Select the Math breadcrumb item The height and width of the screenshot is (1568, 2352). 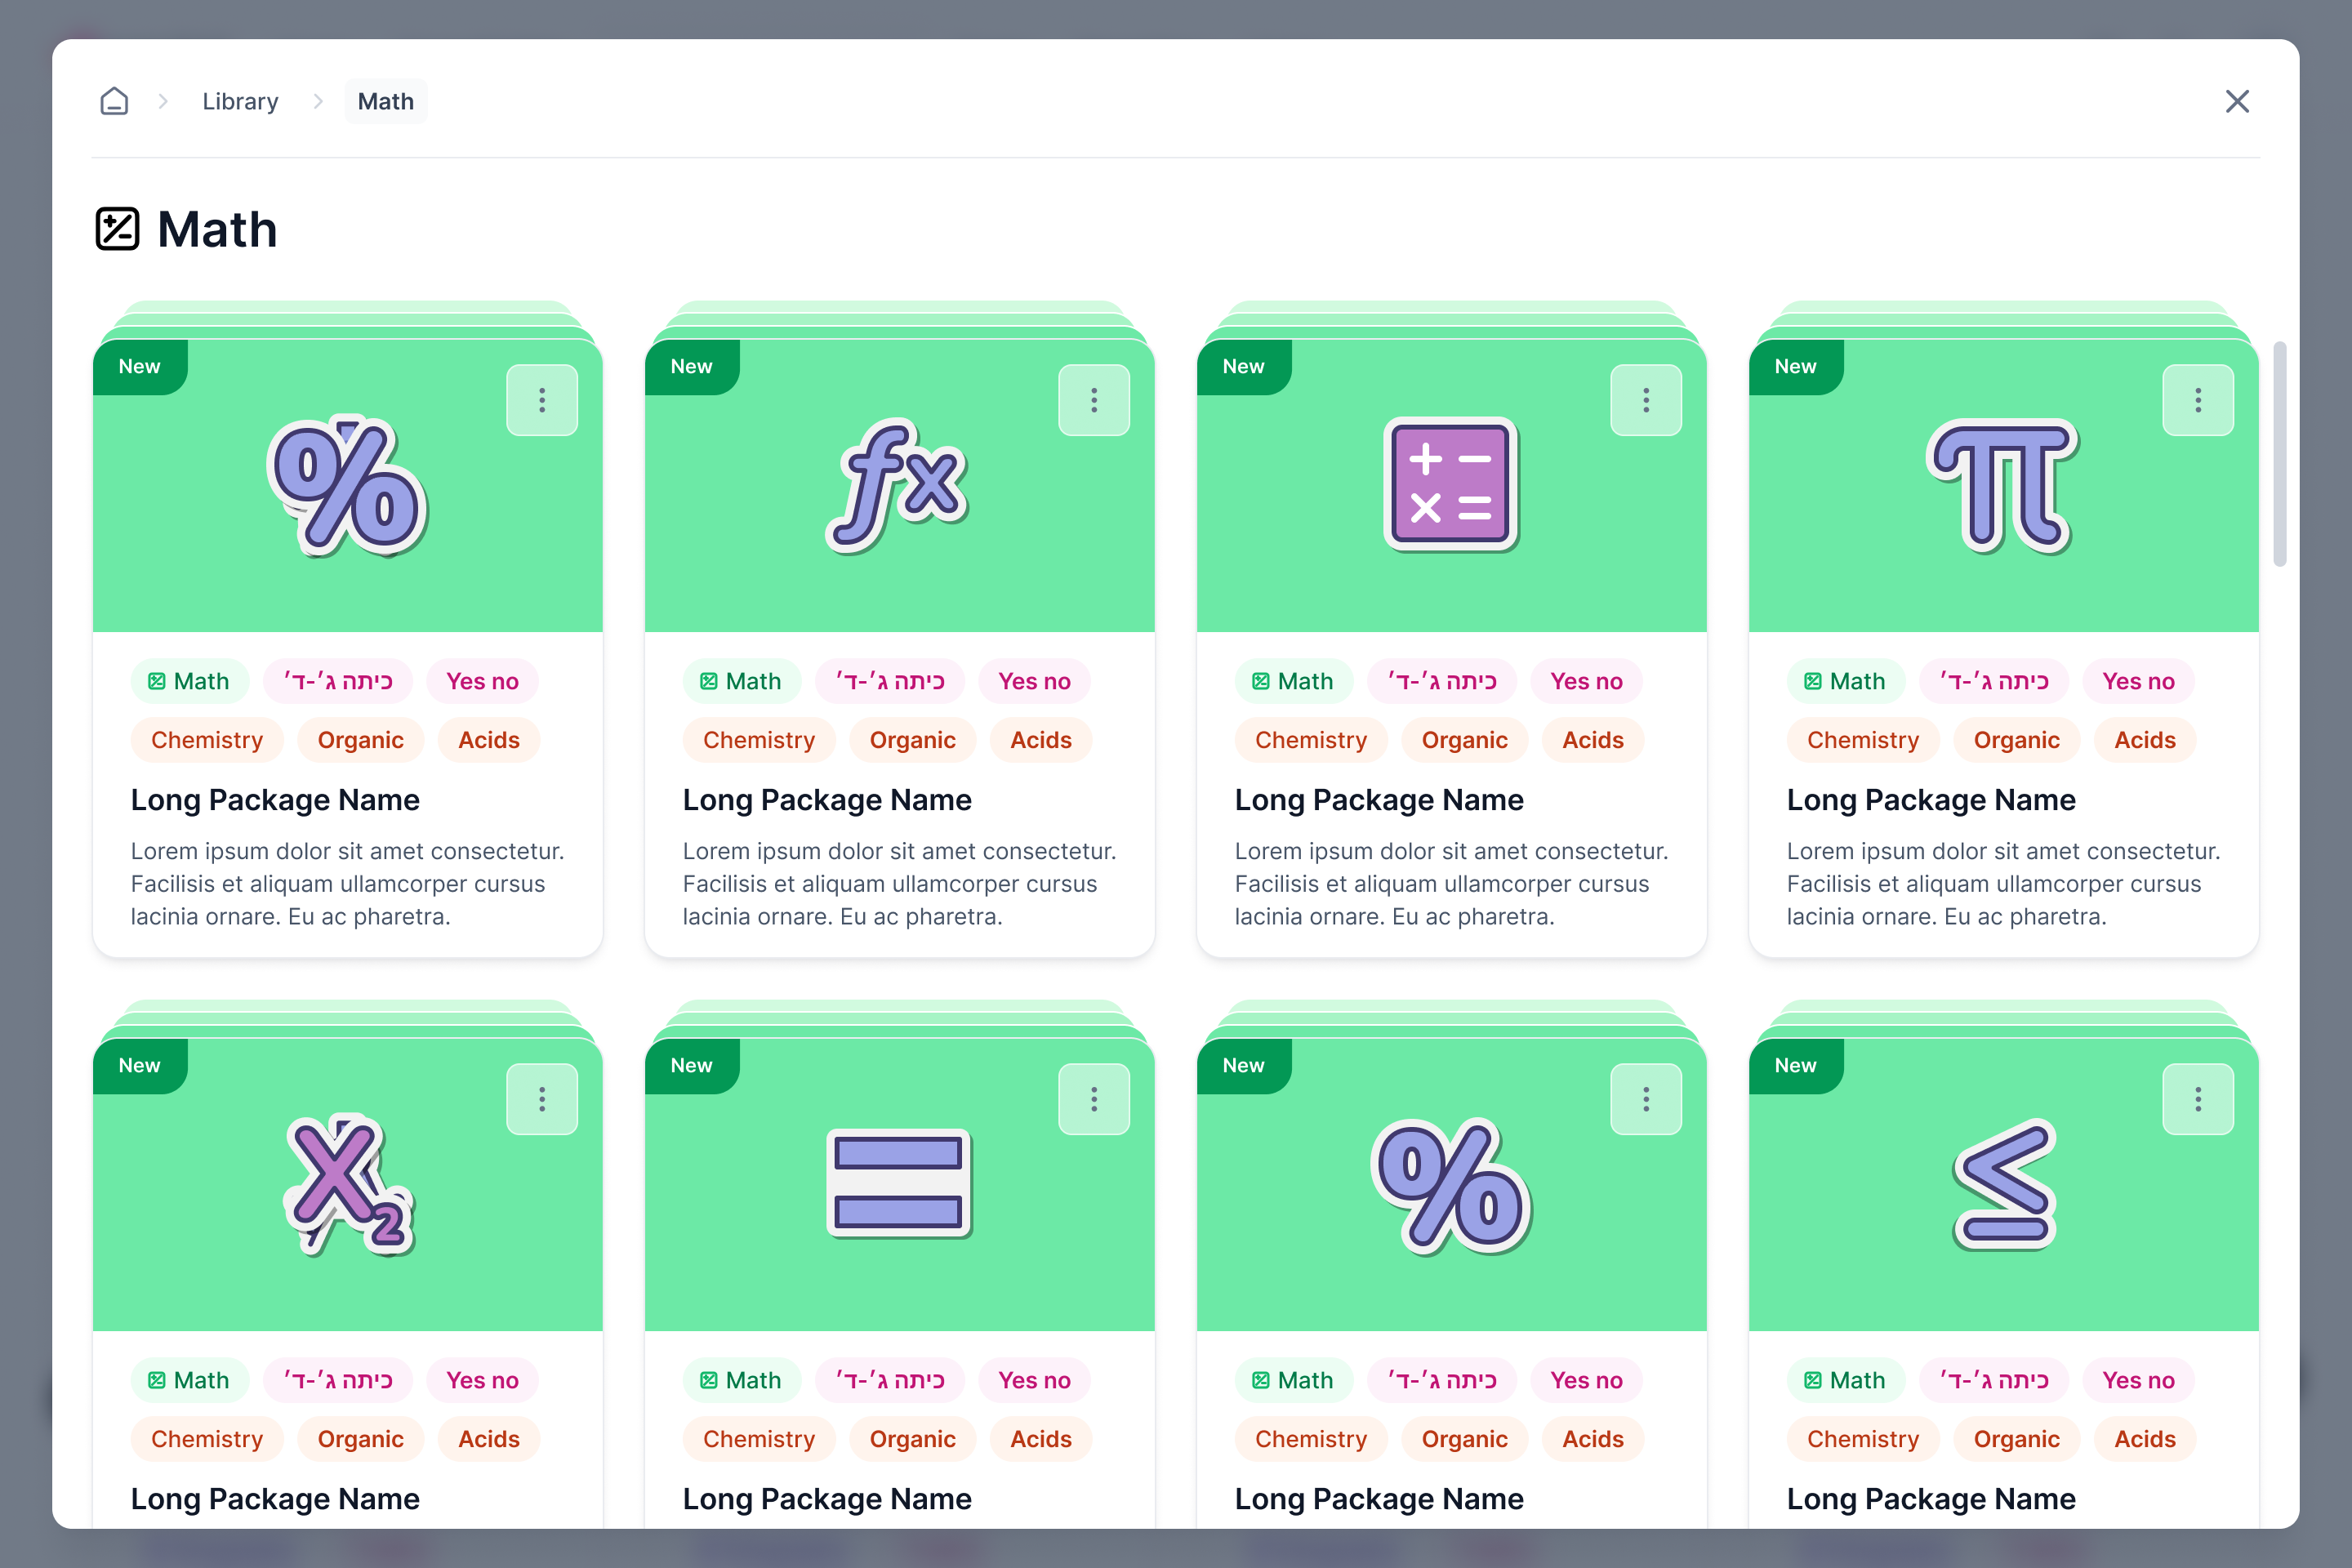pyautogui.click(x=385, y=101)
